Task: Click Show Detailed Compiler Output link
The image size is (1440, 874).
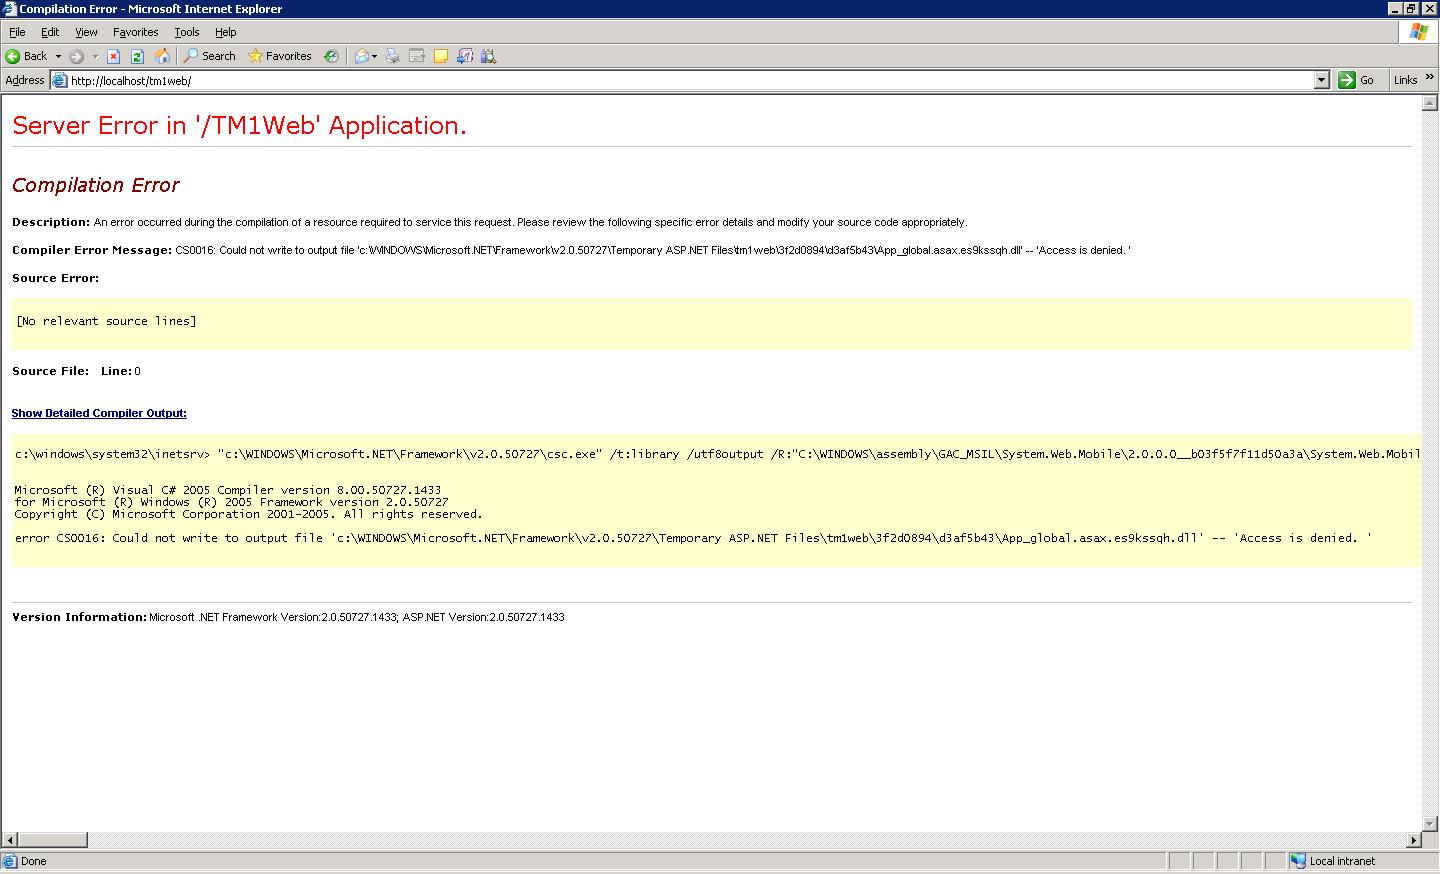Action: (99, 413)
